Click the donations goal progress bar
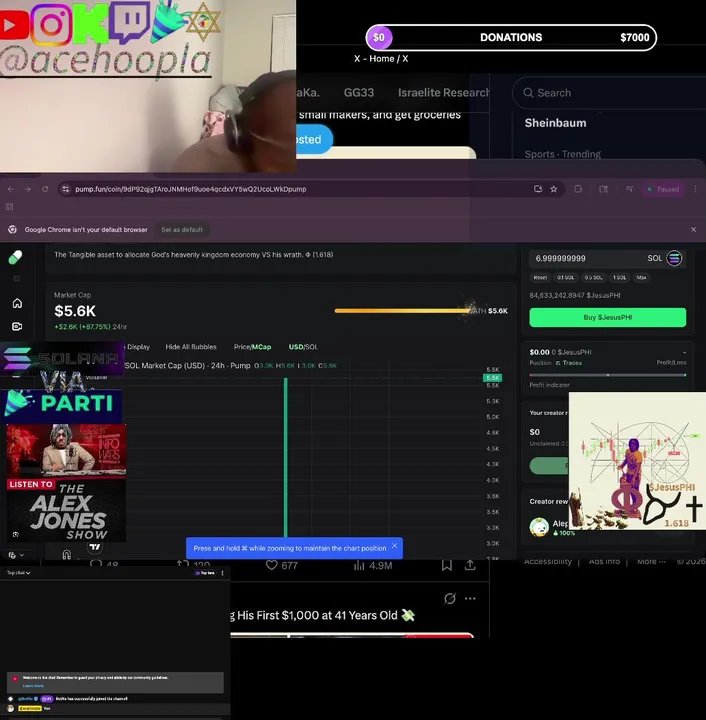Image resolution: width=706 pixels, height=720 pixels. coord(511,38)
